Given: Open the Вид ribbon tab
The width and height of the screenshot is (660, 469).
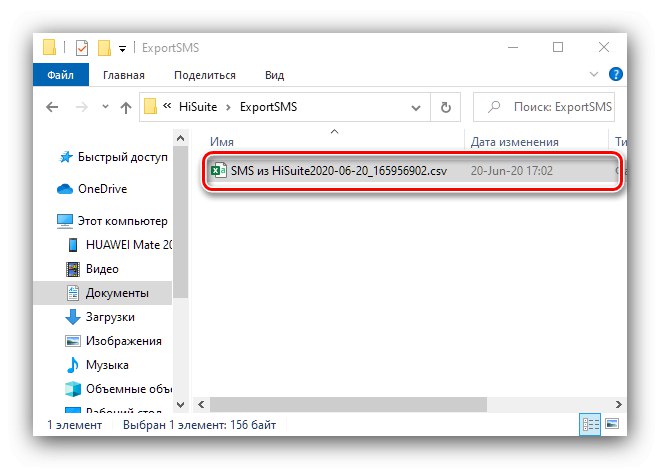Looking at the screenshot, I should 274,75.
